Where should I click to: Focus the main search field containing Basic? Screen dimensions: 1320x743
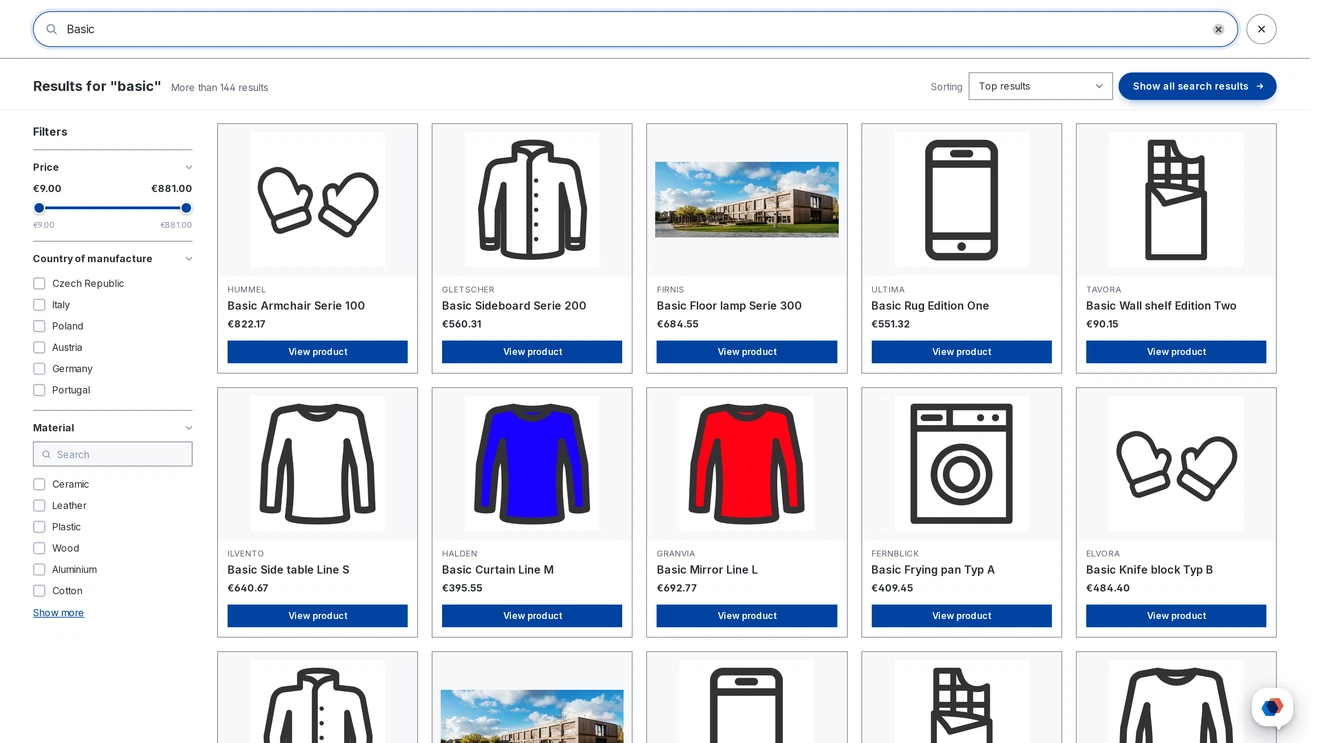[636, 29]
